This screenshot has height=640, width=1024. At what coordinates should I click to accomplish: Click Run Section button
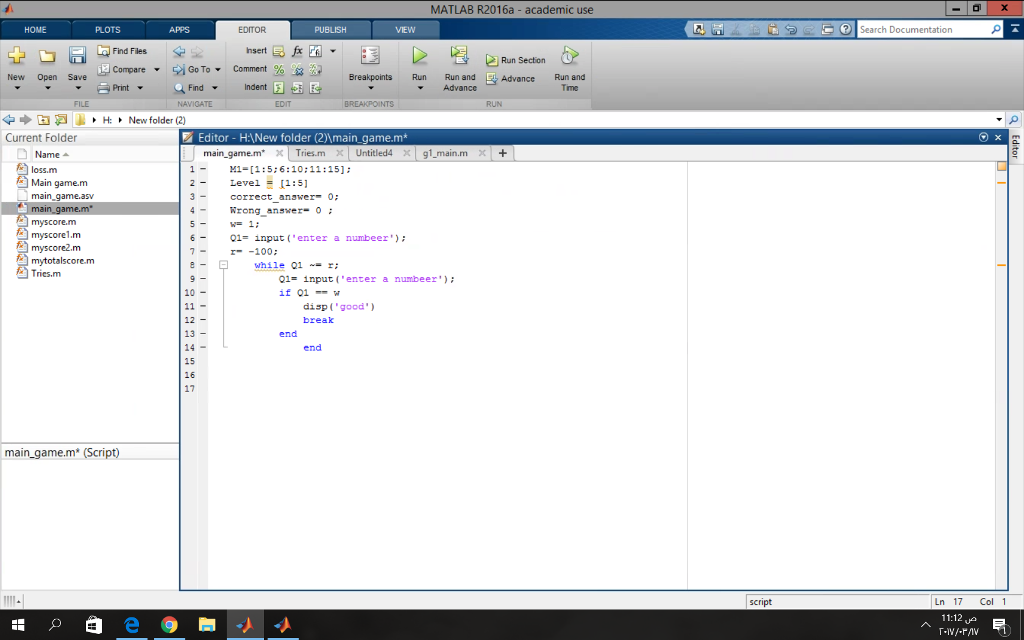(515, 60)
